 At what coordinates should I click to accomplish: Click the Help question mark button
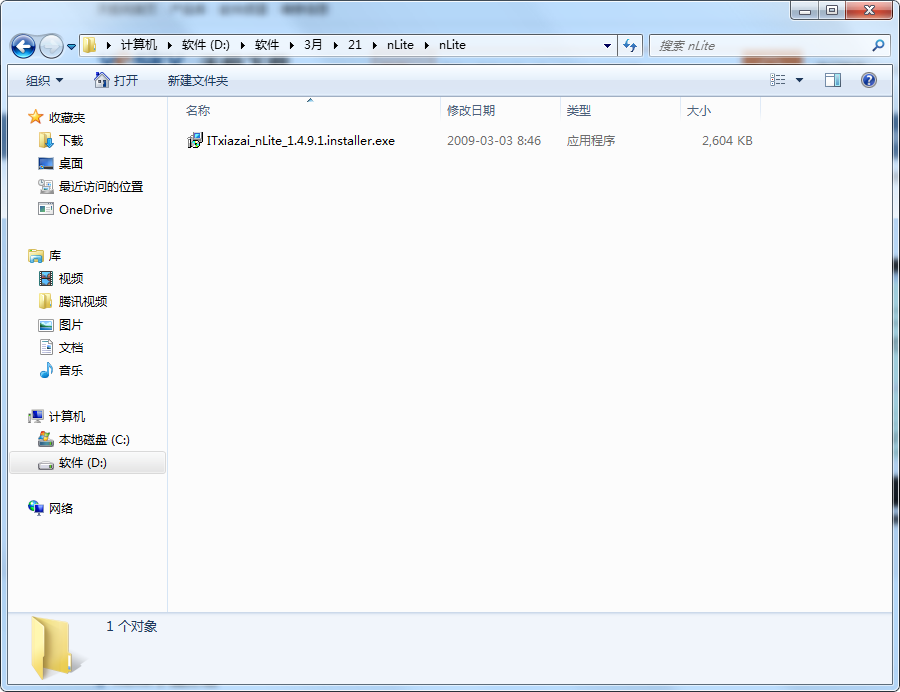[x=869, y=80]
